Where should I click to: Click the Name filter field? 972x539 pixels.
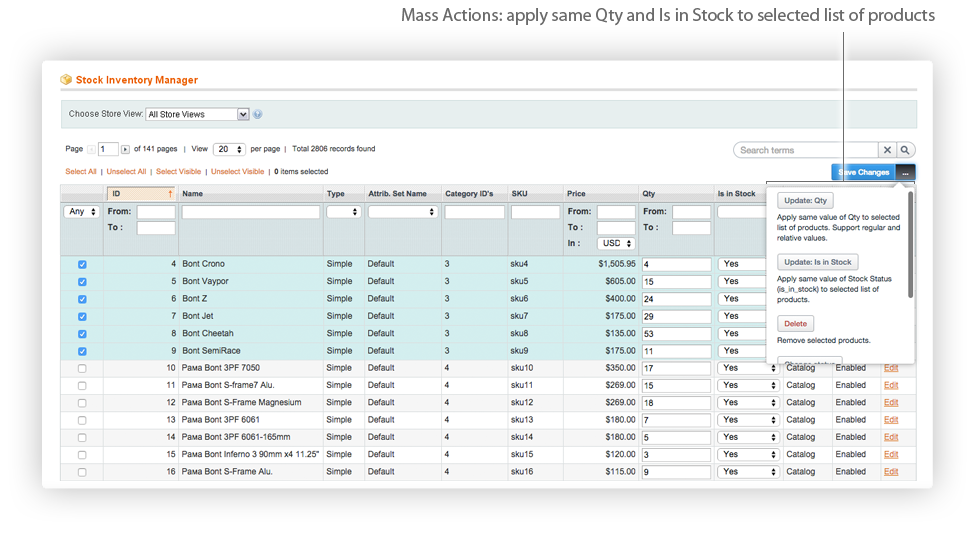click(x=250, y=212)
